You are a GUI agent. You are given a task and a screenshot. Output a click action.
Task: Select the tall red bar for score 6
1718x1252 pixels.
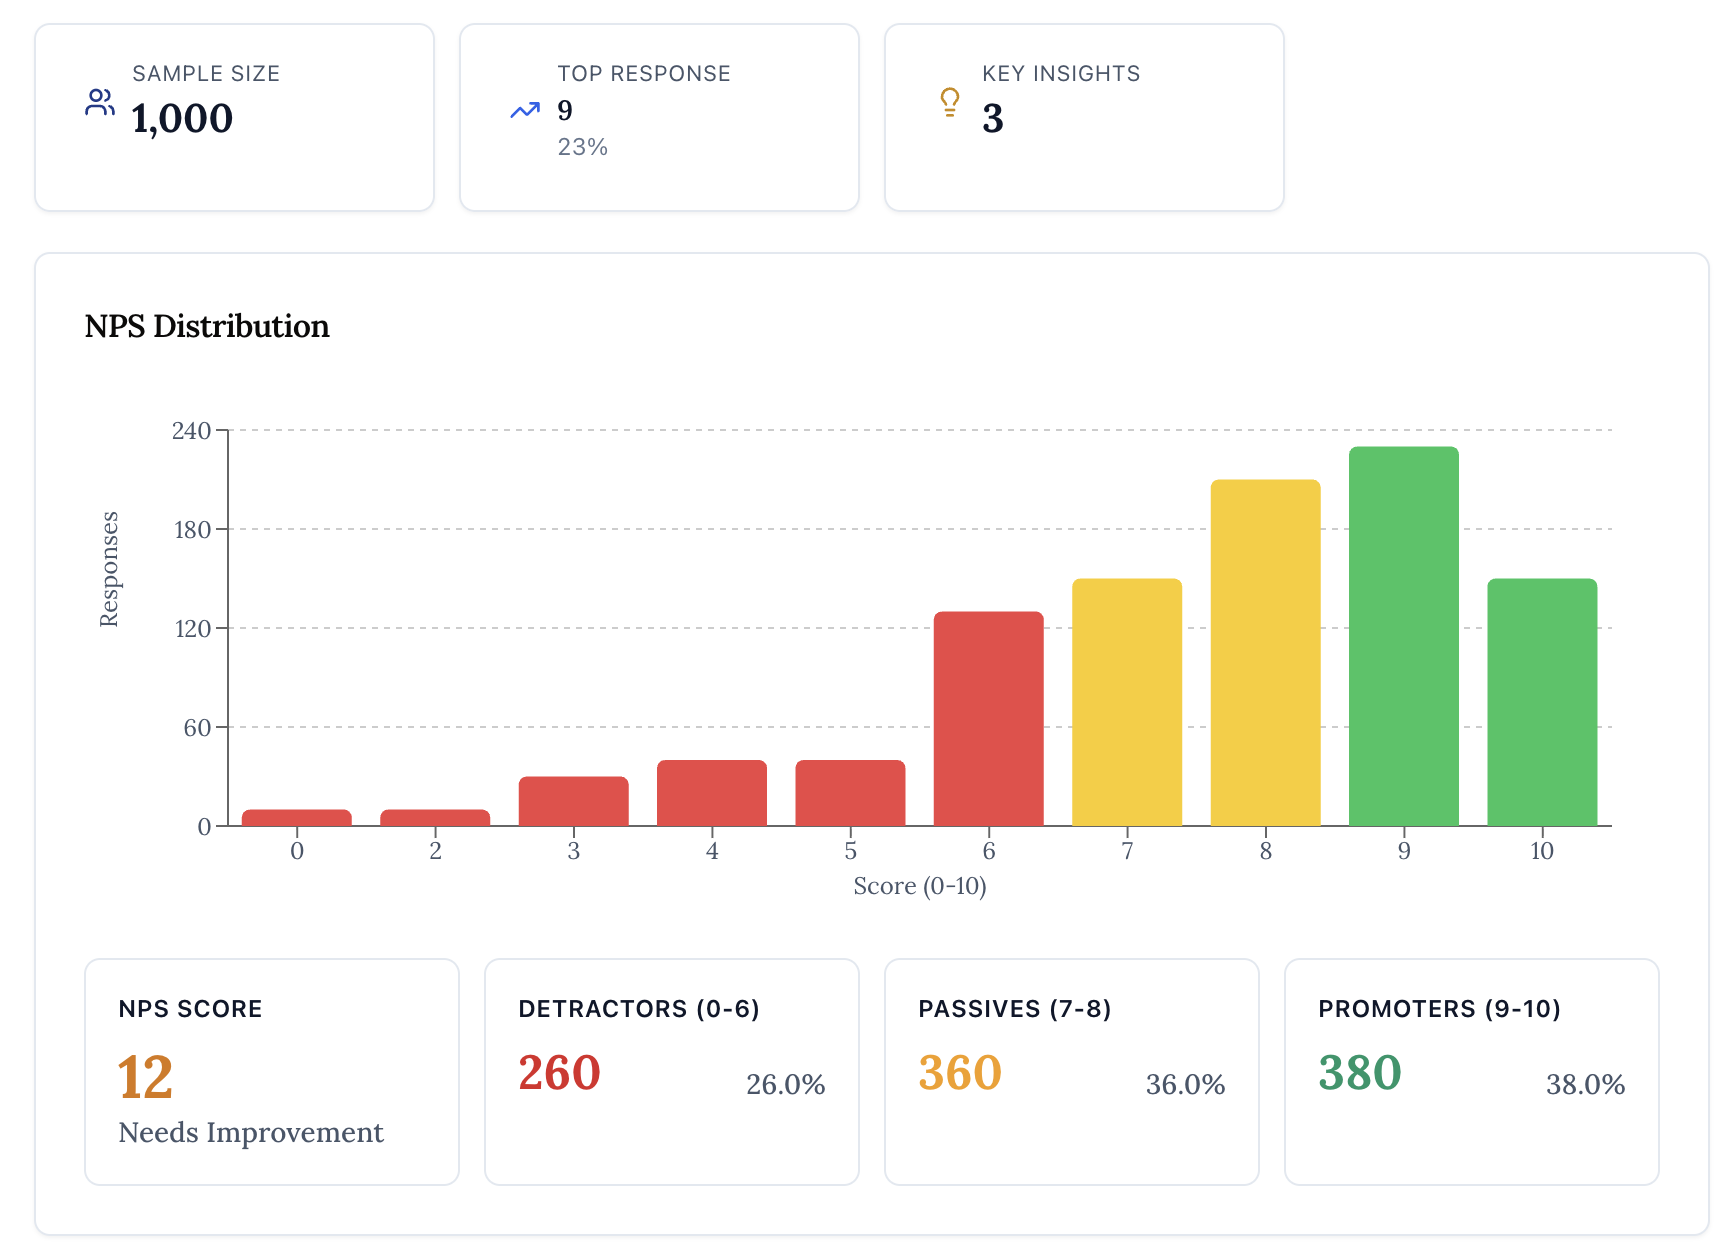click(x=989, y=718)
